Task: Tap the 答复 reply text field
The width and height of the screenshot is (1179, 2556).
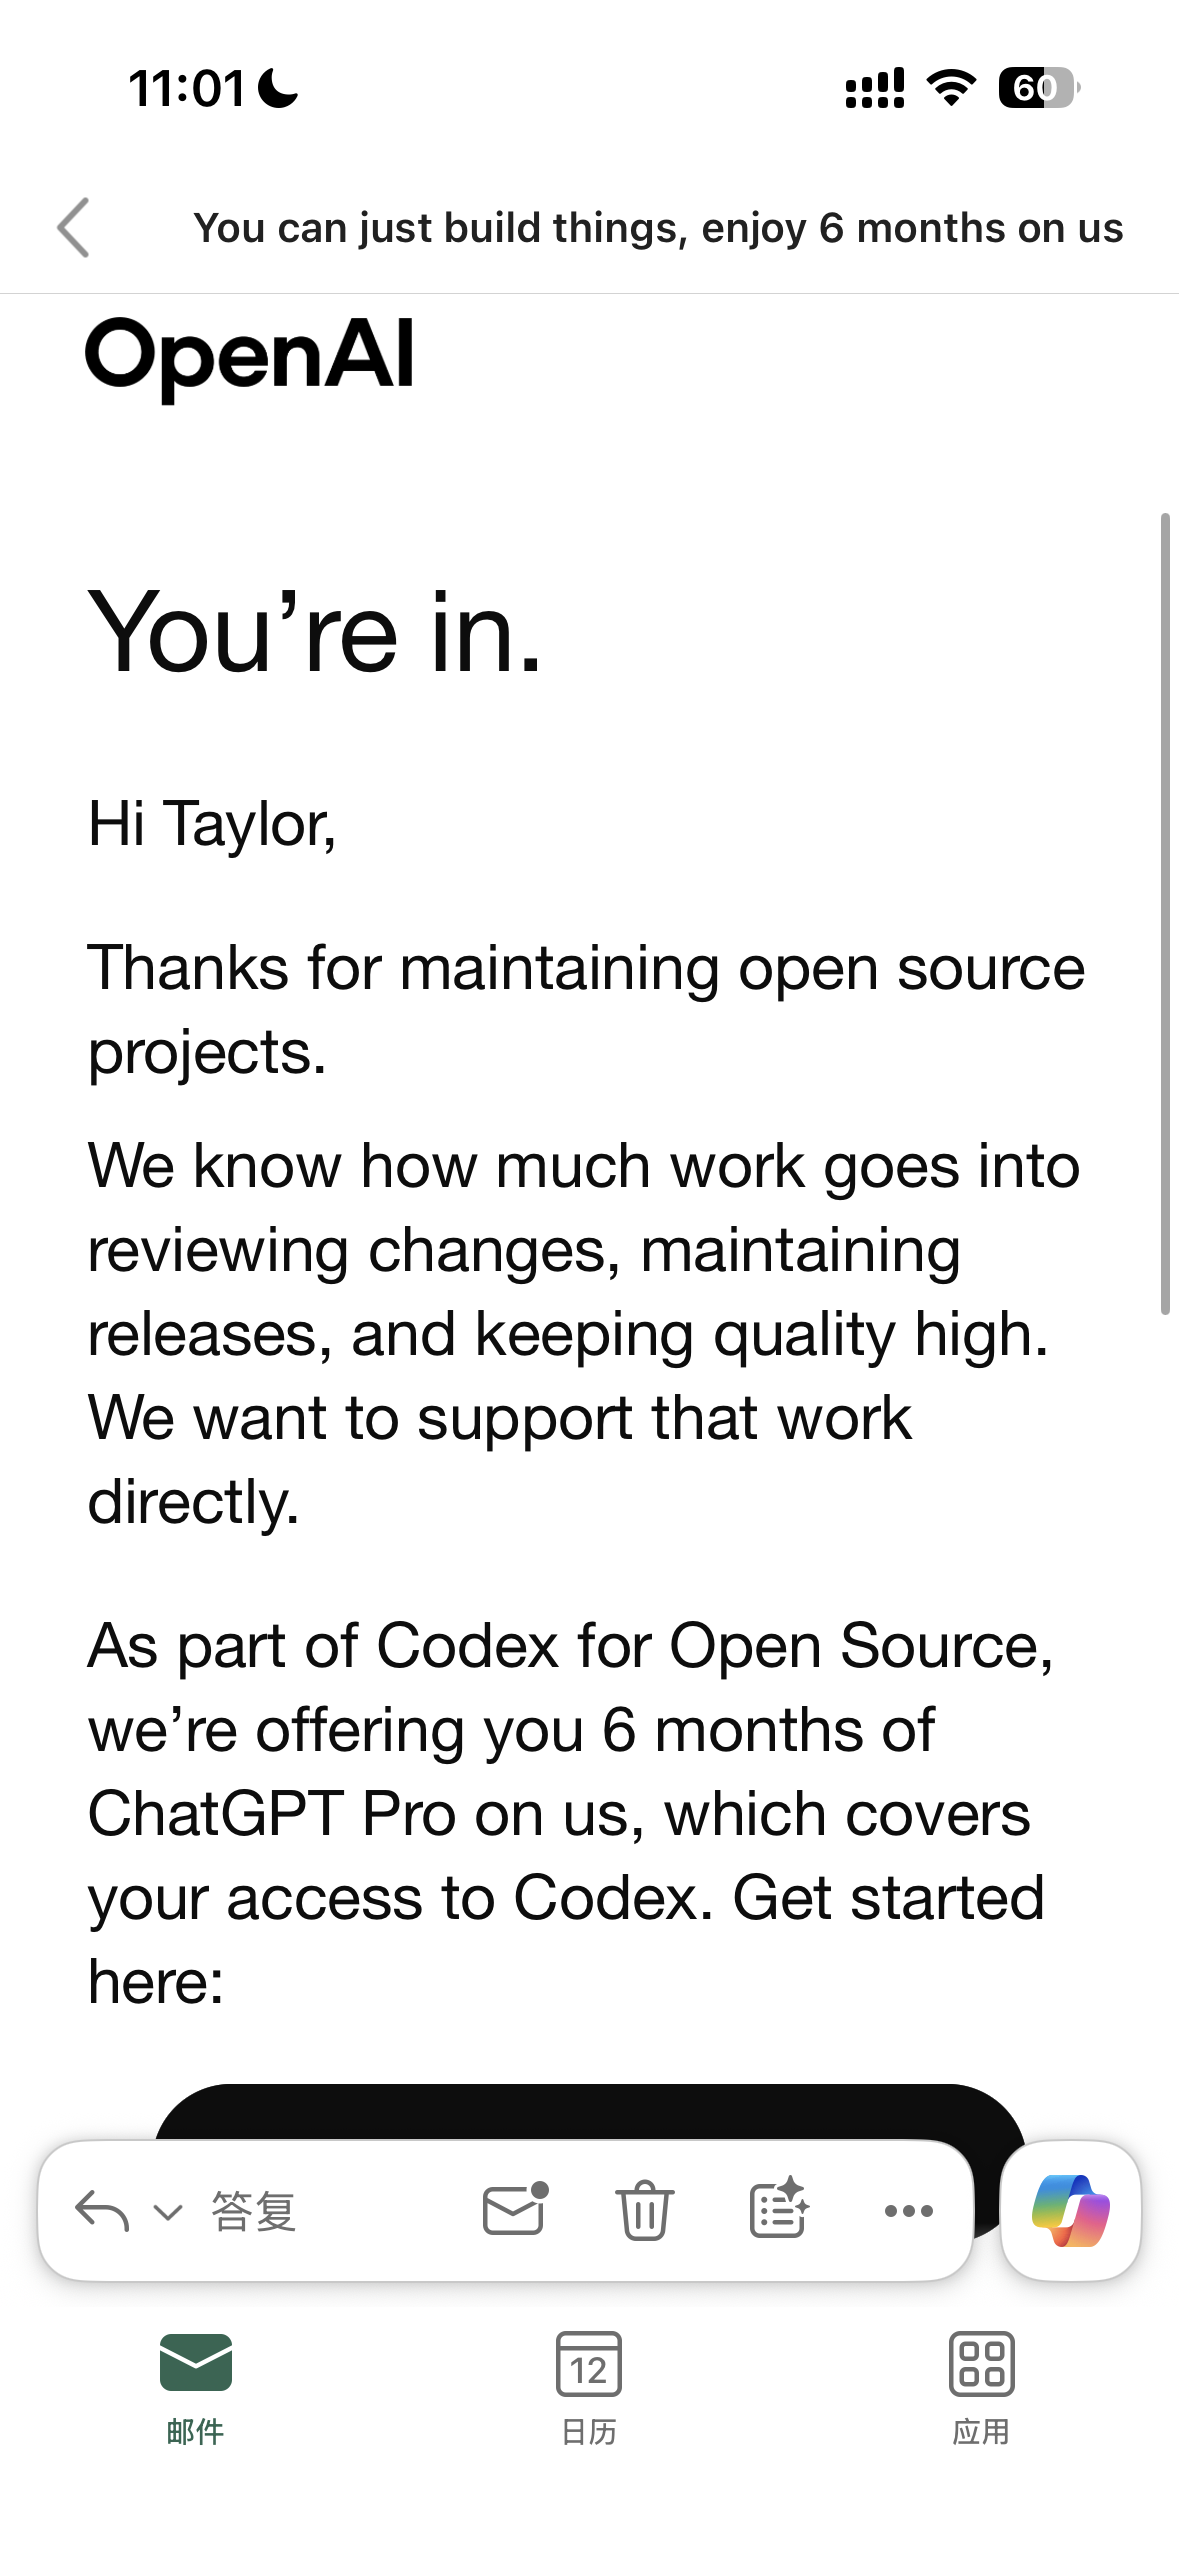Action: 254,2211
